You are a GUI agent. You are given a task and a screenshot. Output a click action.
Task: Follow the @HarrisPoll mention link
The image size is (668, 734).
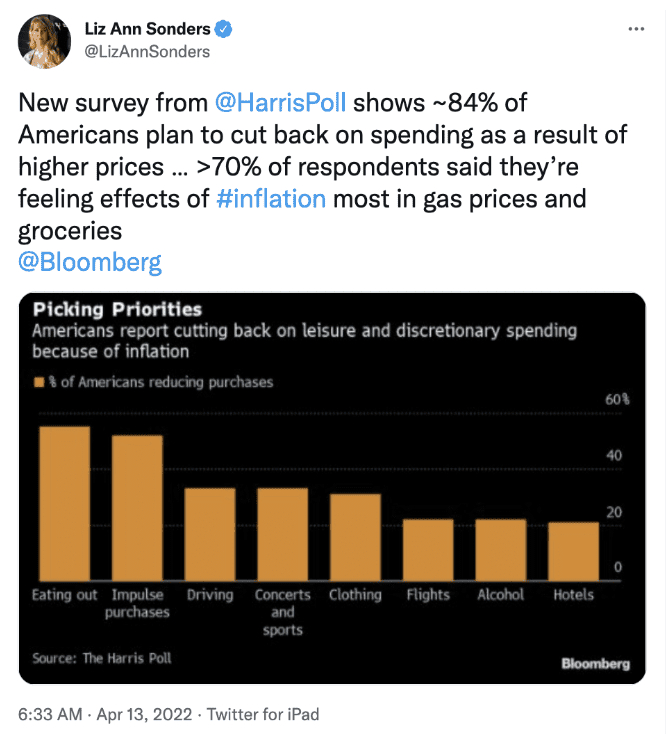pyautogui.click(x=280, y=103)
